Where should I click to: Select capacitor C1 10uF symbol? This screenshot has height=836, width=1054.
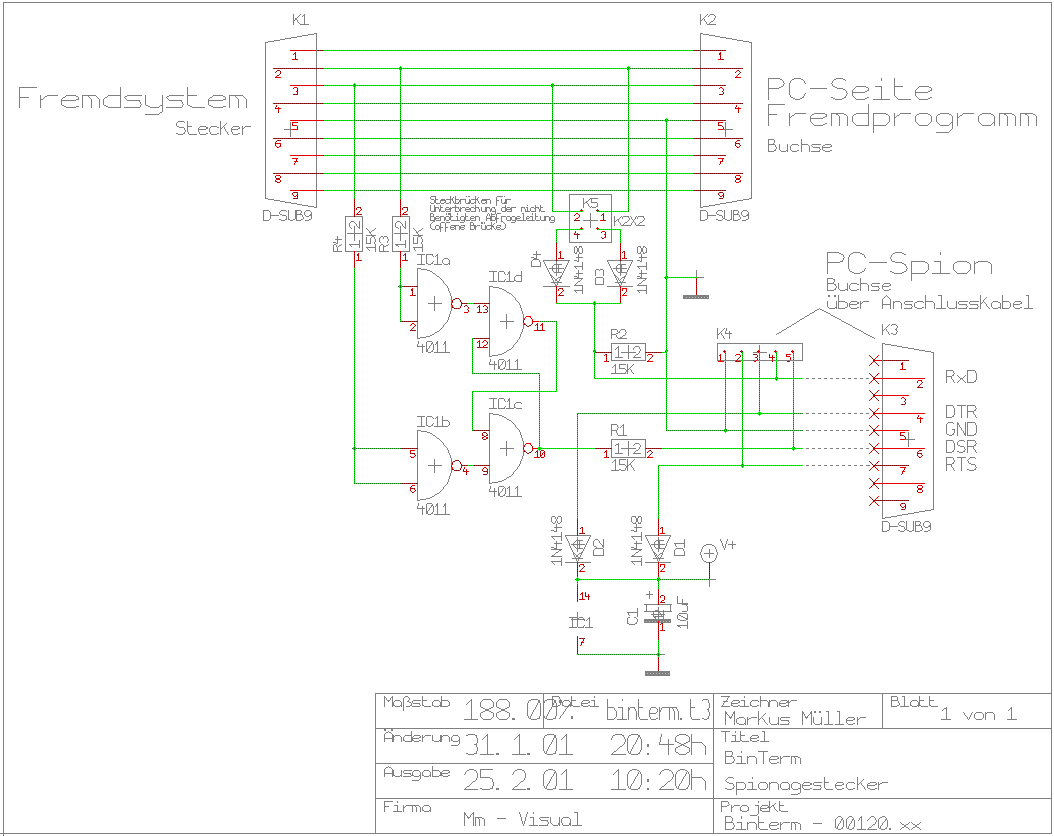(657, 612)
